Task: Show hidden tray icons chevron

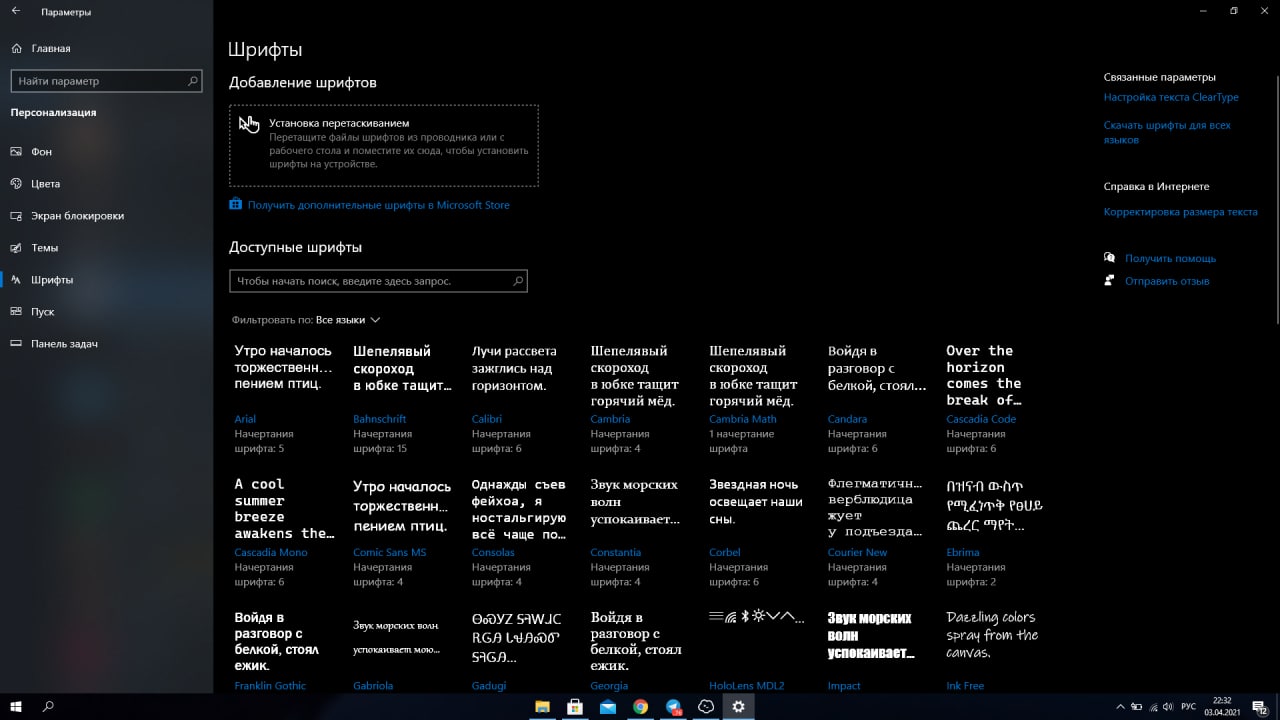Action: click(1119, 706)
